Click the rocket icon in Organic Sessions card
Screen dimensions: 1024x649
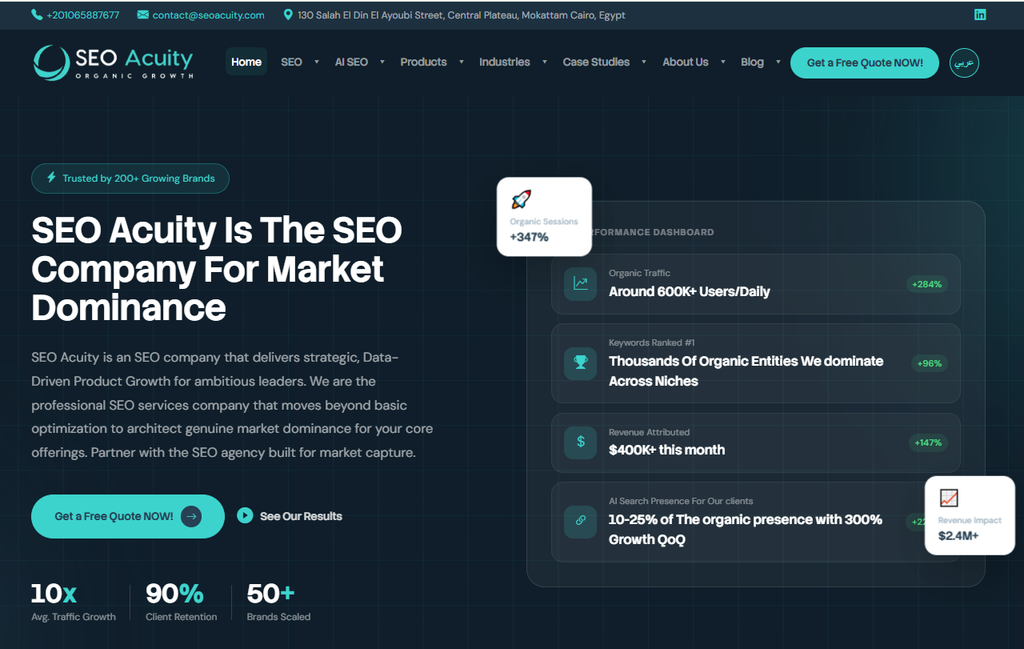tap(521, 199)
